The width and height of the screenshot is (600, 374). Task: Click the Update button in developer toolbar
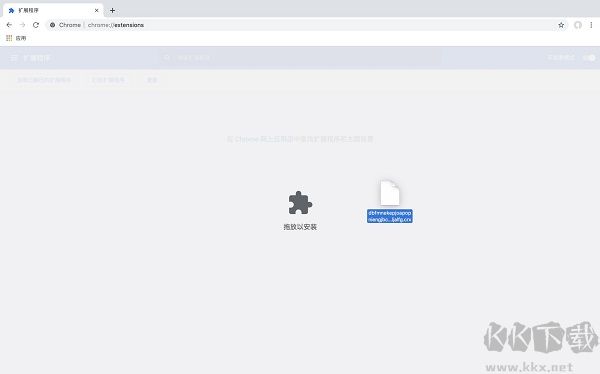coord(152,80)
